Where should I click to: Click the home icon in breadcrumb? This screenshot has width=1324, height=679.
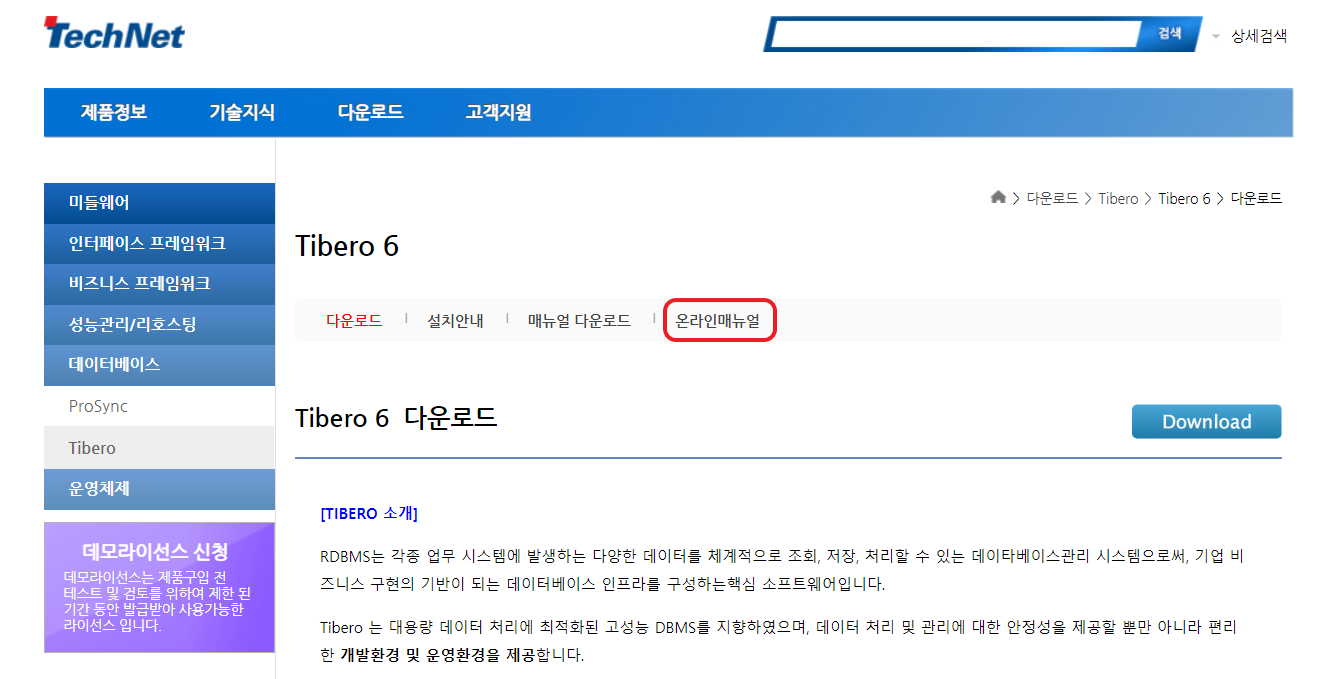998,198
